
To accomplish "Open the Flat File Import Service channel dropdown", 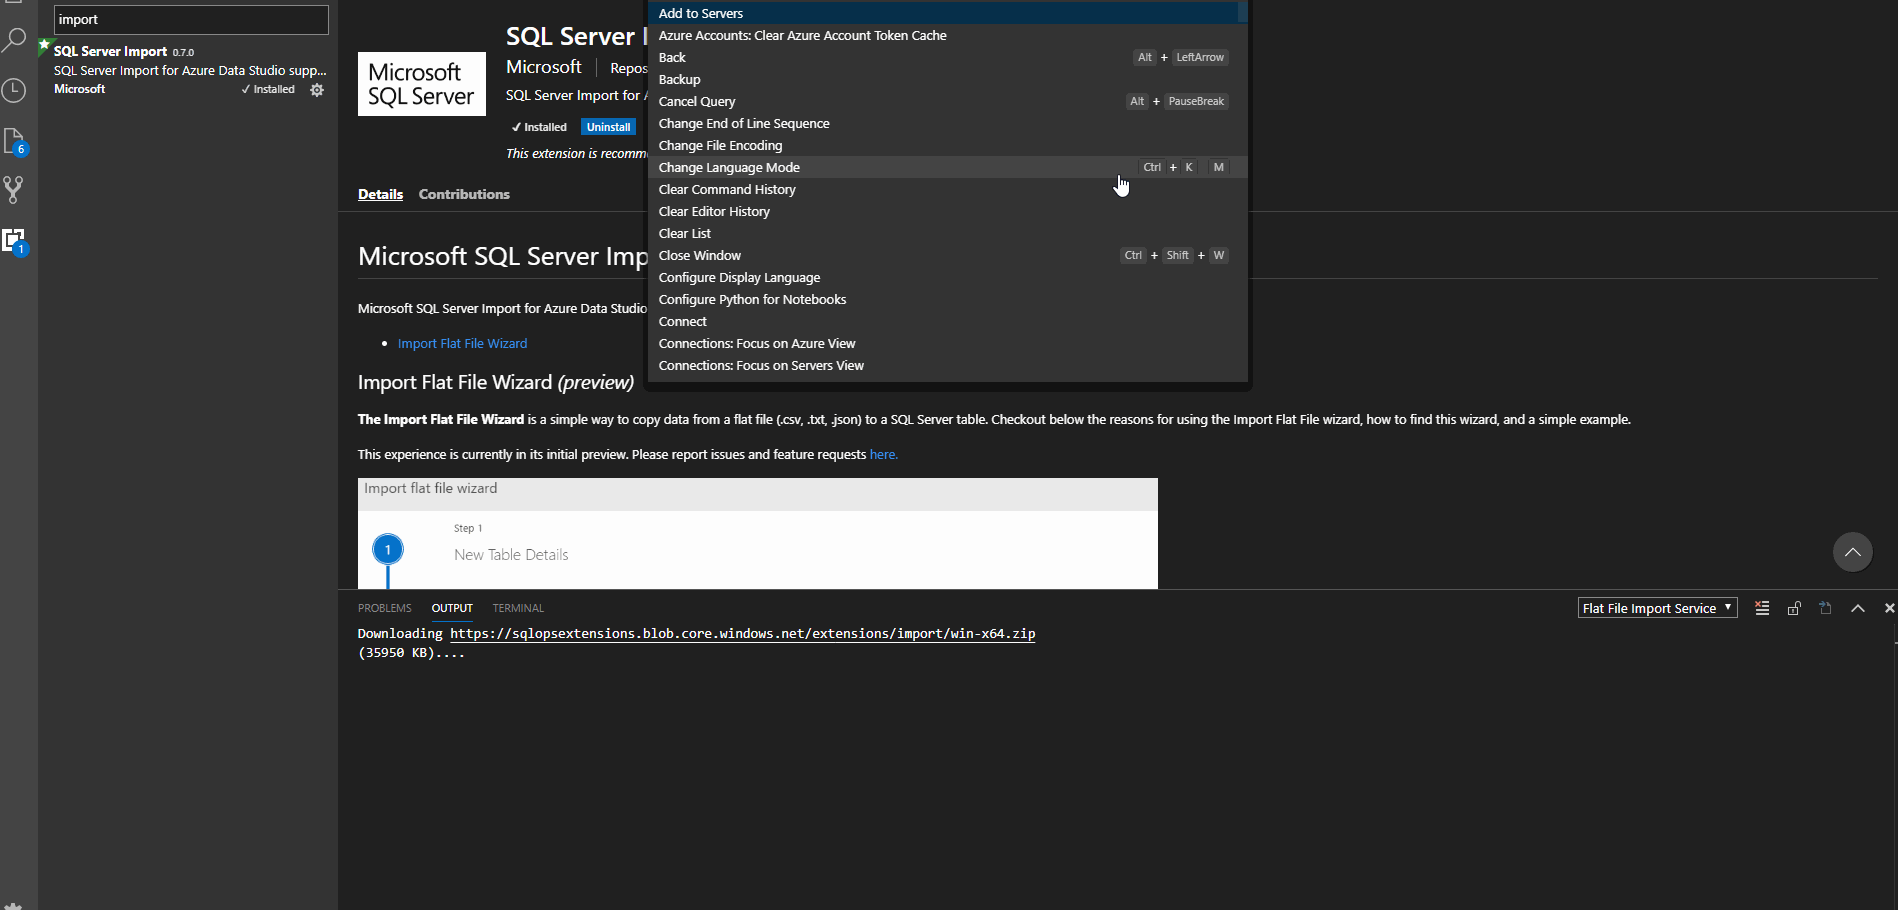I will (1657, 607).
